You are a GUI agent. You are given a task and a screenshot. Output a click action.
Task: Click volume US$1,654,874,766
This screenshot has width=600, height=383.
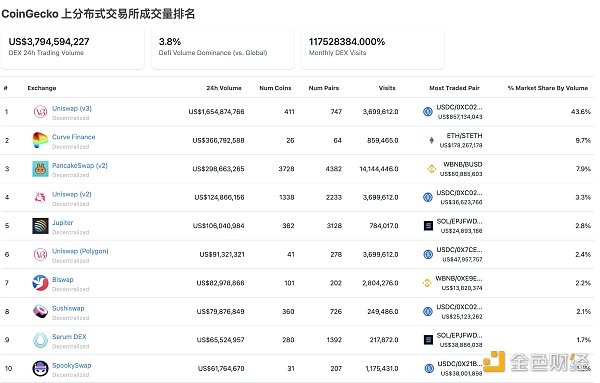(x=216, y=112)
